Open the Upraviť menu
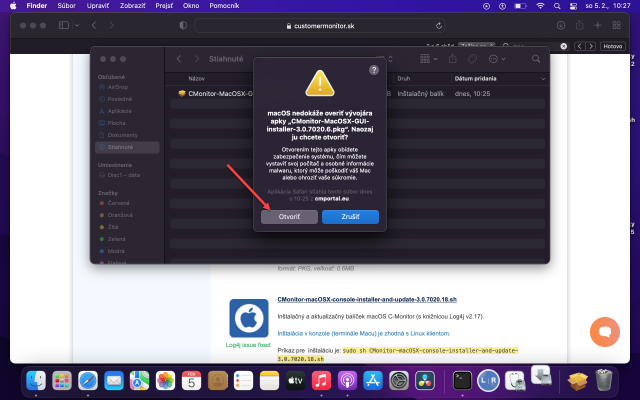The image size is (640, 400). 98,6
